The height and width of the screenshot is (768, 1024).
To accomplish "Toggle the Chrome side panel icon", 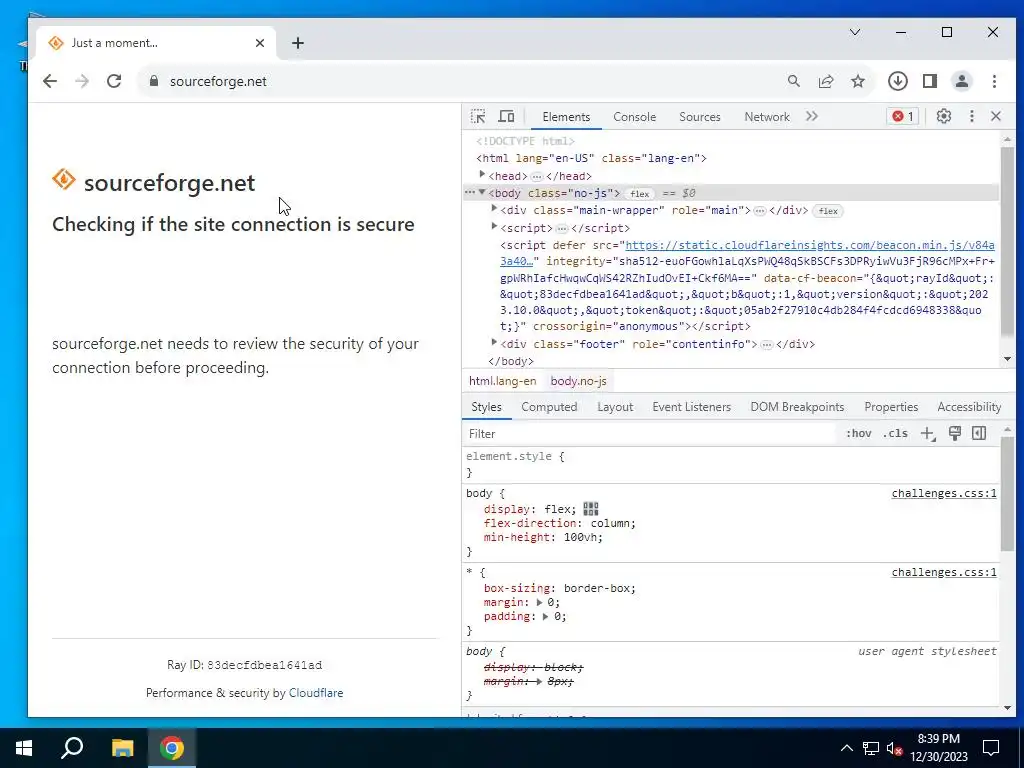I will tap(930, 81).
